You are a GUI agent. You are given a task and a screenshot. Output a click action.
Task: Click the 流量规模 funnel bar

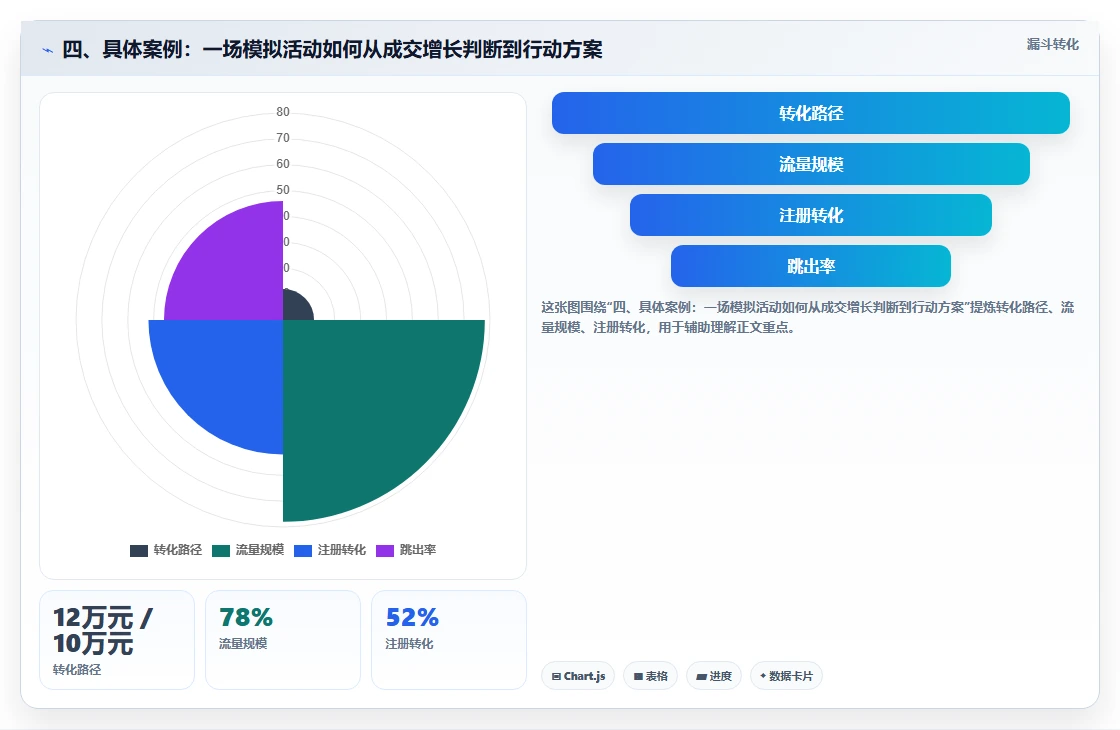pyautogui.click(x=811, y=164)
